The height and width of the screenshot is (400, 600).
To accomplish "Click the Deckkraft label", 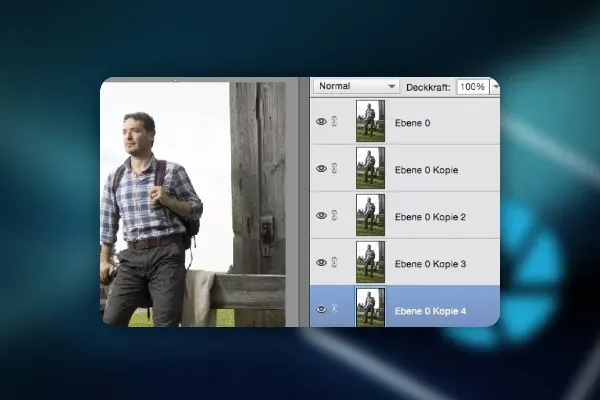I will [x=428, y=87].
